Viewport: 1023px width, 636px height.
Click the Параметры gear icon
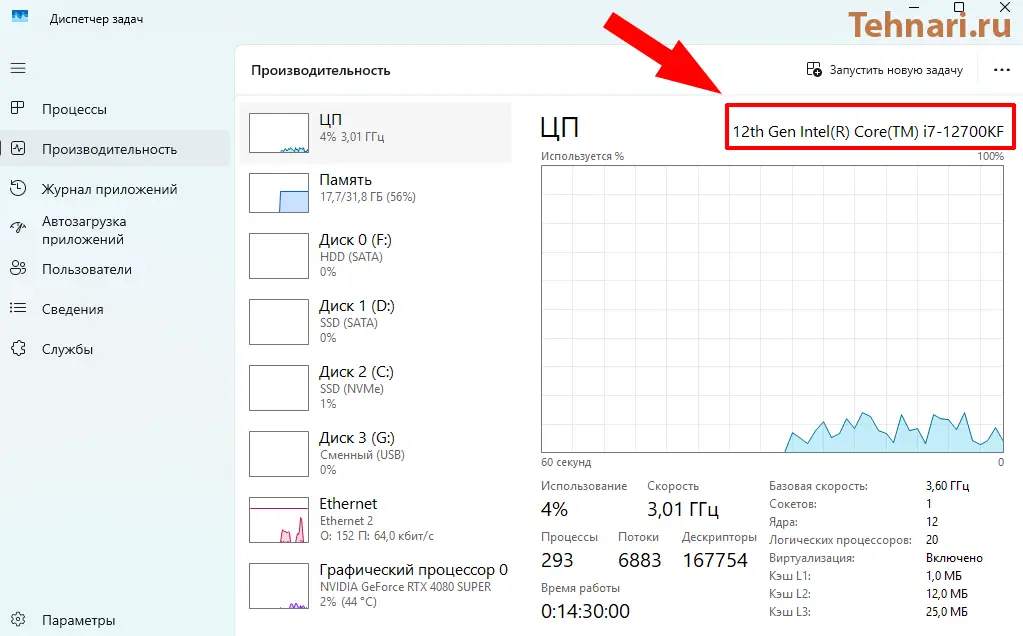pos(18,619)
